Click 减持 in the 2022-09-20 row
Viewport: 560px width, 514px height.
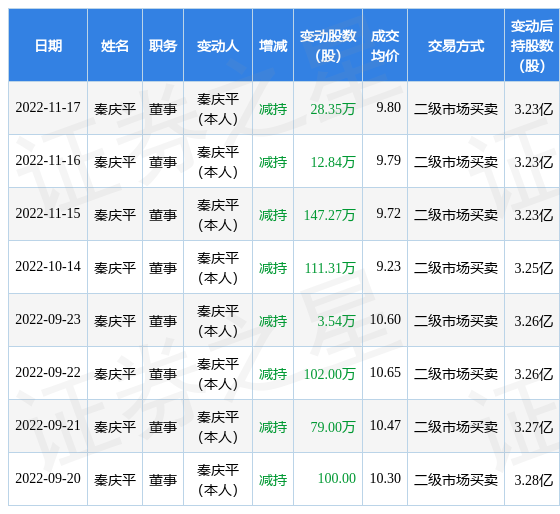(273, 480)
